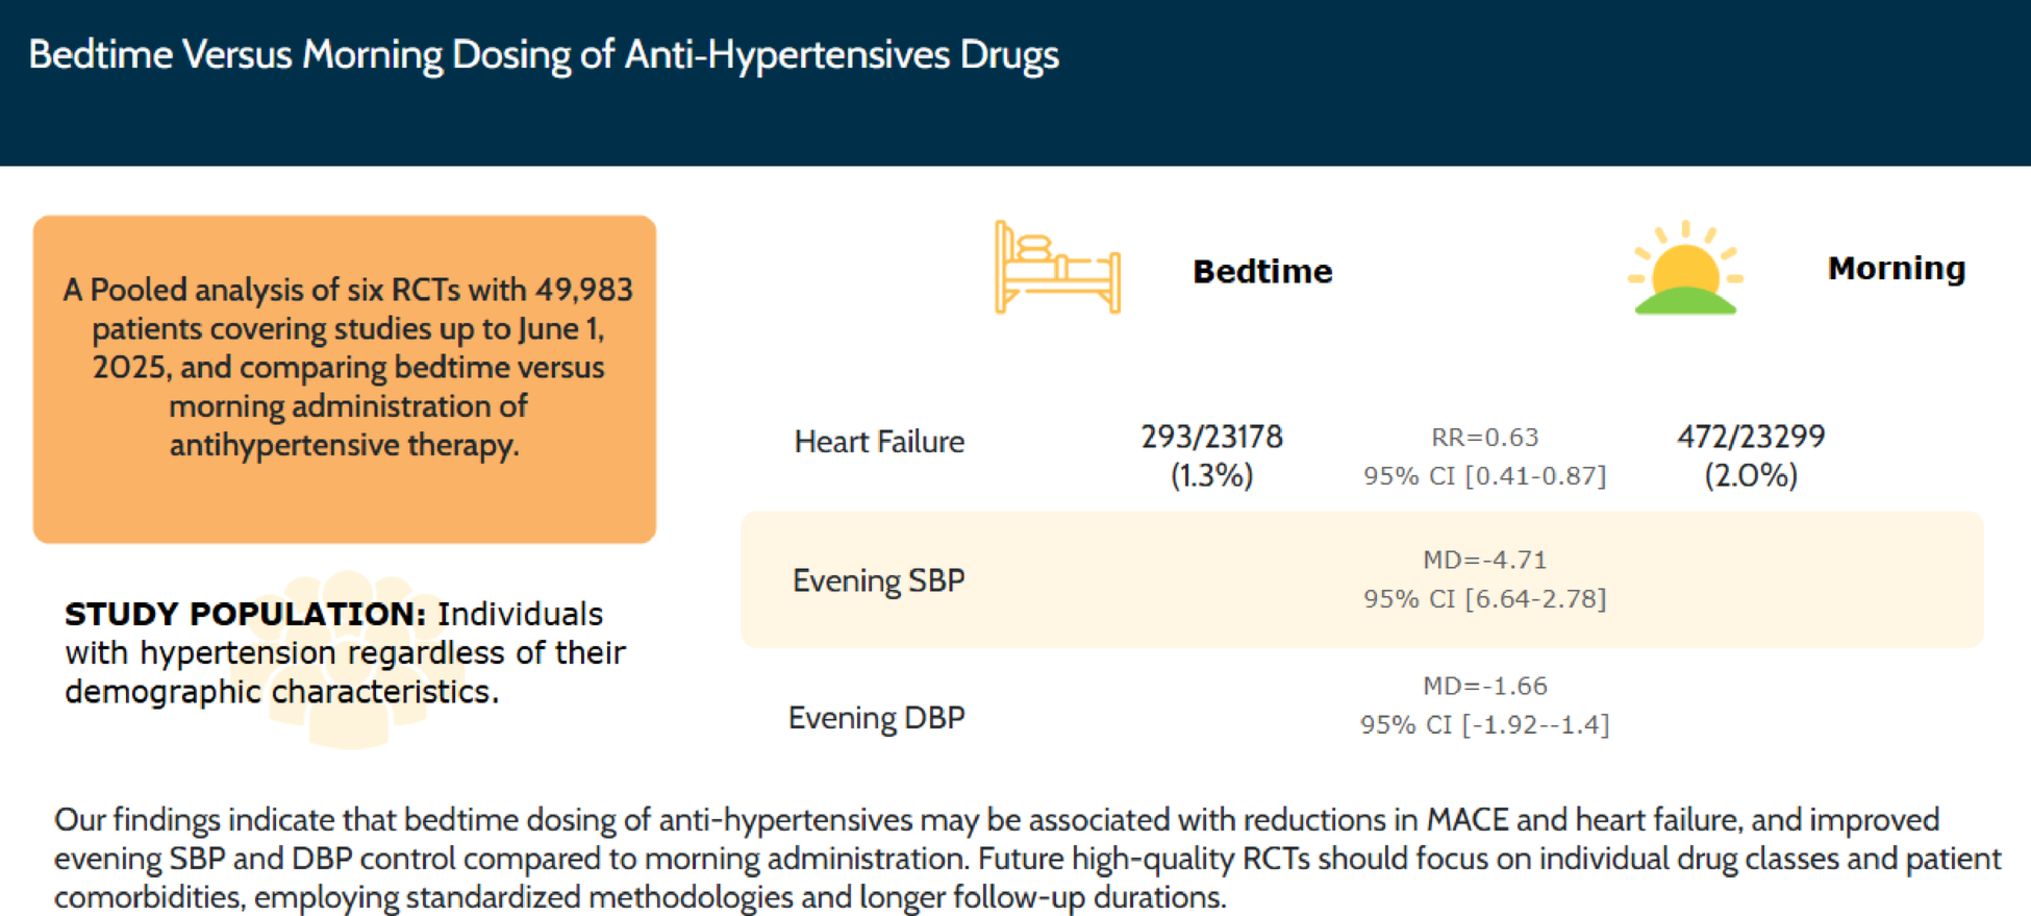This screenshot has height=916, width=2031.
Task: Click the RR=0.63 risk ratio text
Action: (x=1485, y=437)
